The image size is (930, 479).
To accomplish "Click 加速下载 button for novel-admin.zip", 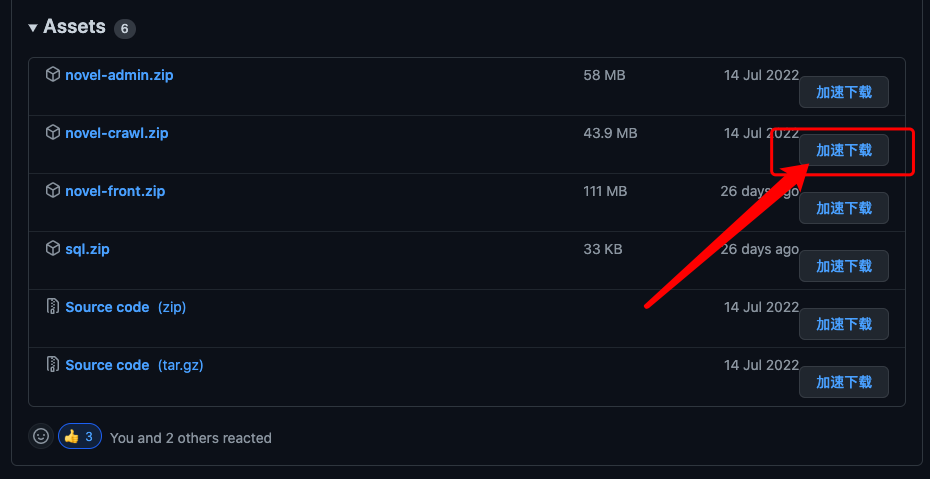I will [x=843, y=92].
